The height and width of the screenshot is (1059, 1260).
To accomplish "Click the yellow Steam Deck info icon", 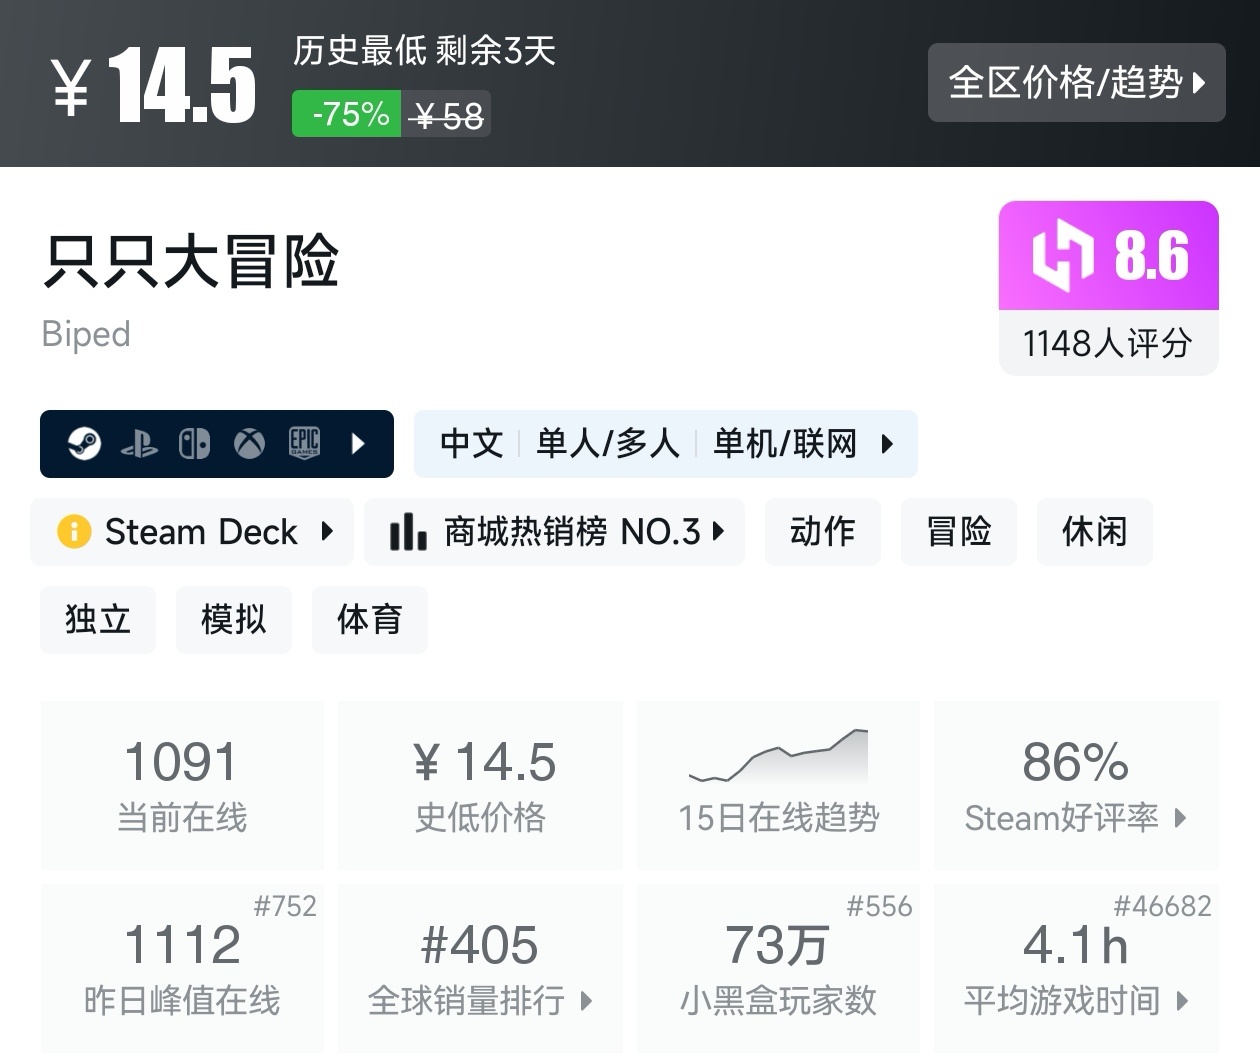I will click(x=74, y=531).
